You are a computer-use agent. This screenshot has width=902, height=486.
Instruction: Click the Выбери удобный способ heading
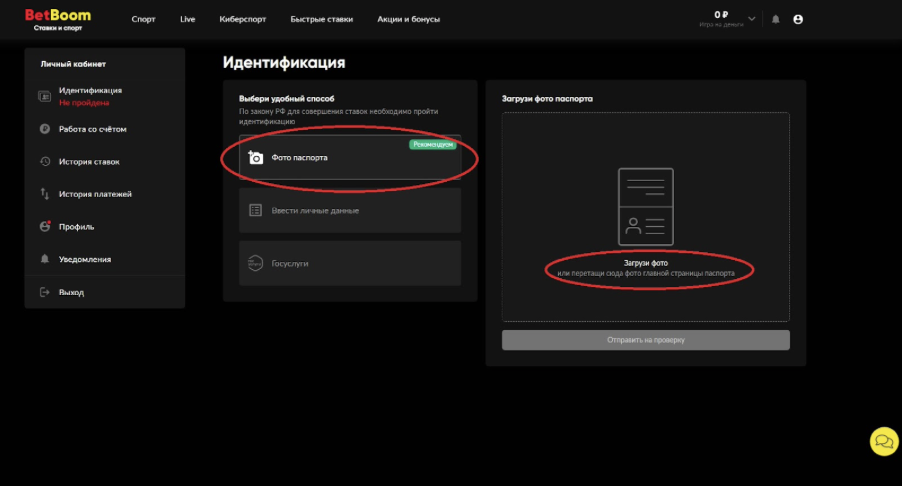[x=286, y=99]
